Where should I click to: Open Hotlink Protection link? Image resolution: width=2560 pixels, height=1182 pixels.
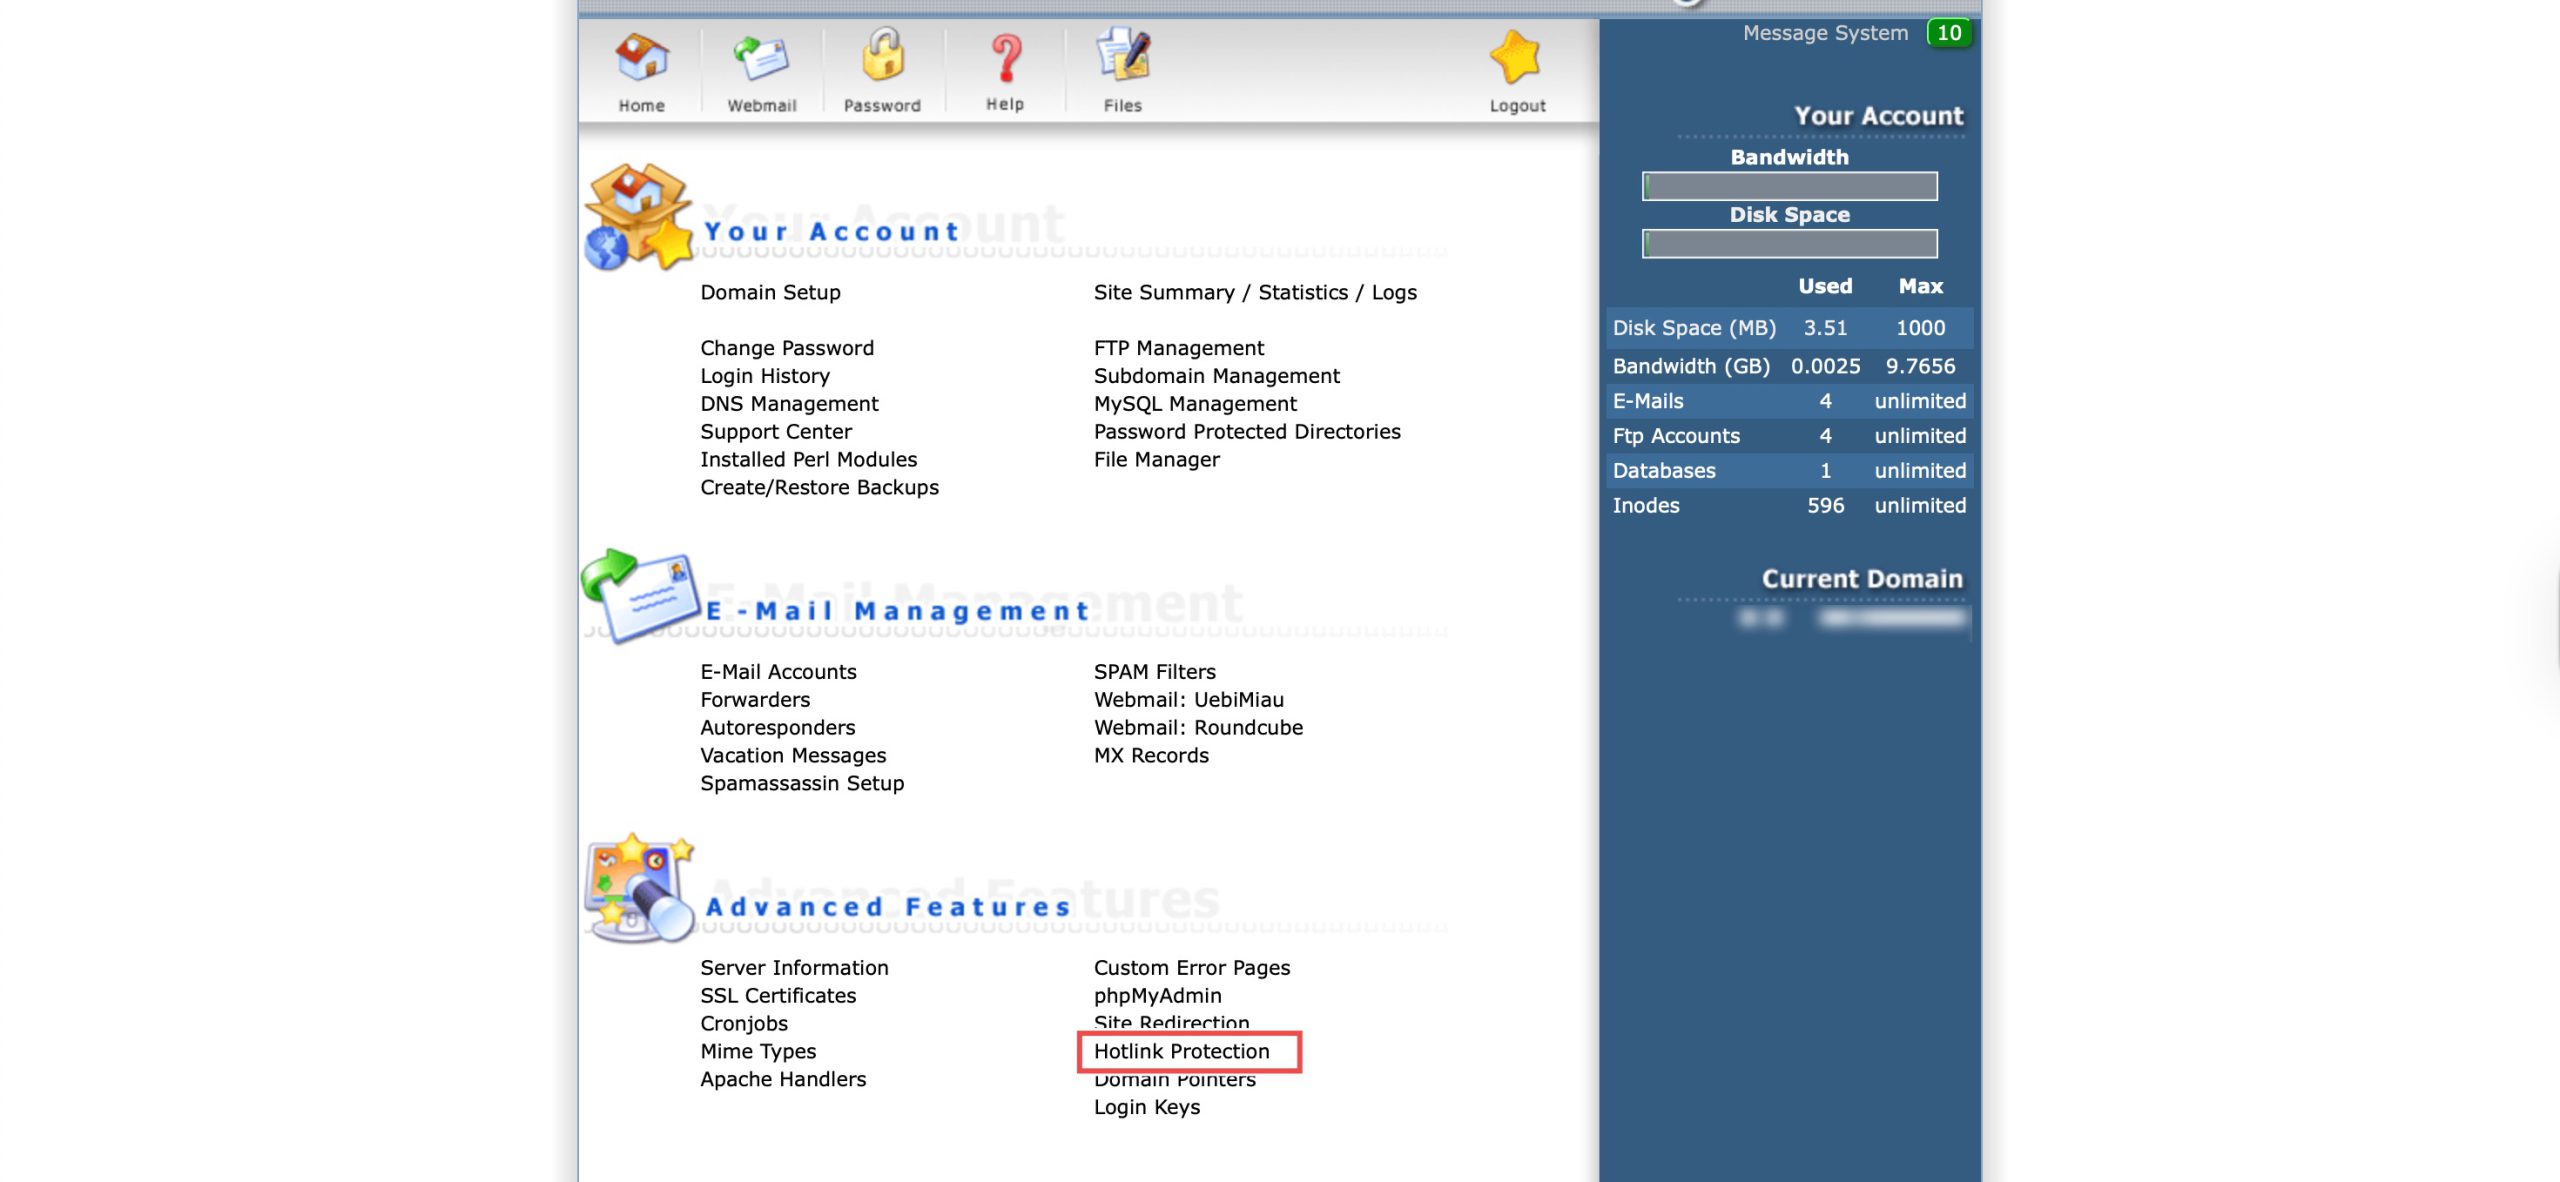pos(1181,1051)
